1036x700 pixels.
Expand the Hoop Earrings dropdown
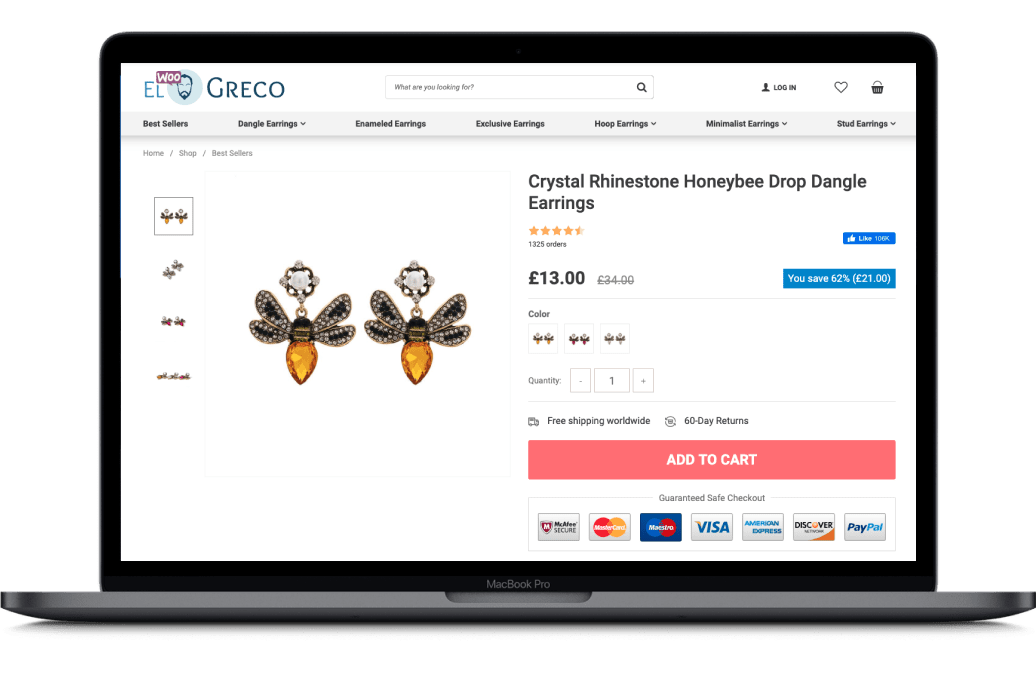pyautogui.click(x=625, y=124)
